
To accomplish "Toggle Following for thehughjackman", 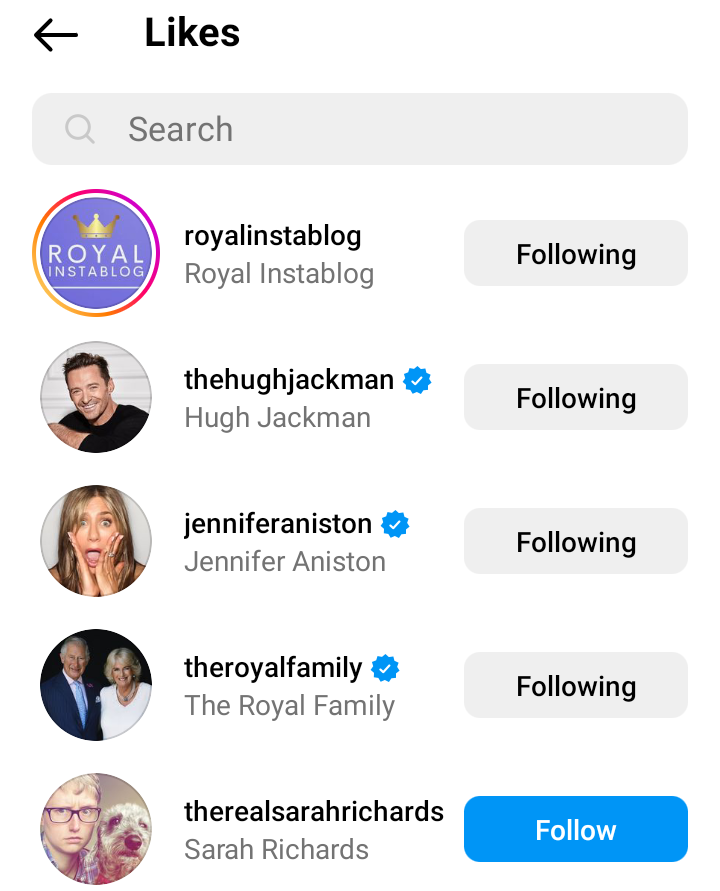I will click(x=575, y=398).
